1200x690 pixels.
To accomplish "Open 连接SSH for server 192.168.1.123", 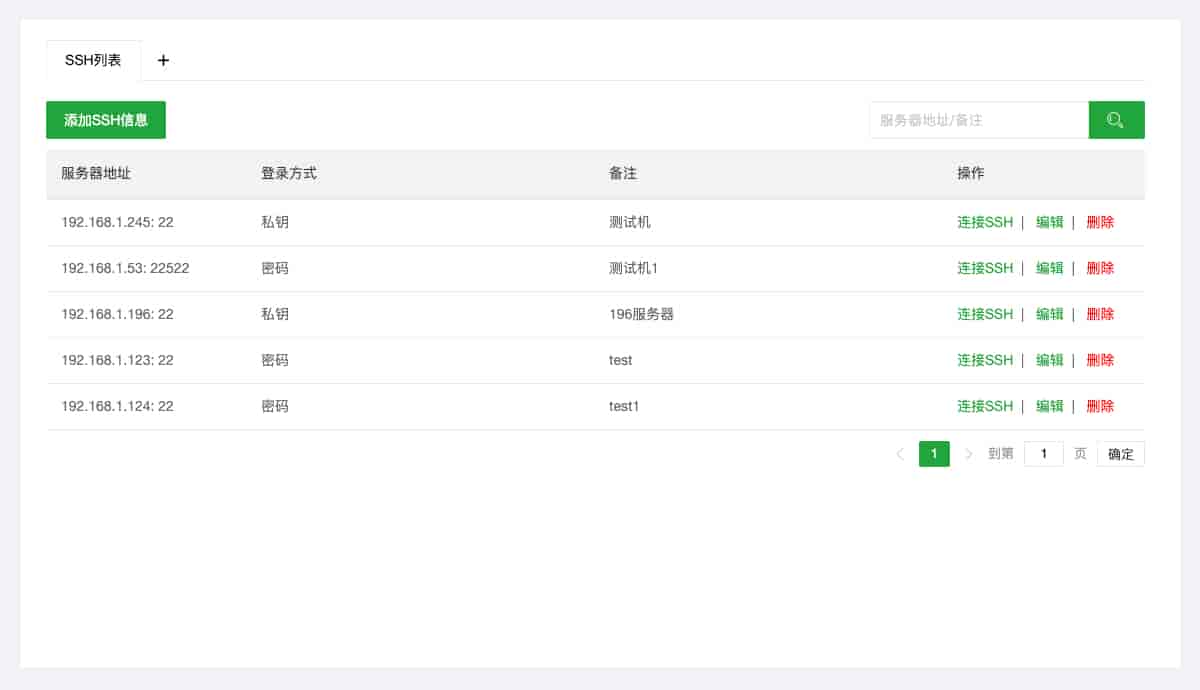I will pyautogui.click(x=985, y=360).
